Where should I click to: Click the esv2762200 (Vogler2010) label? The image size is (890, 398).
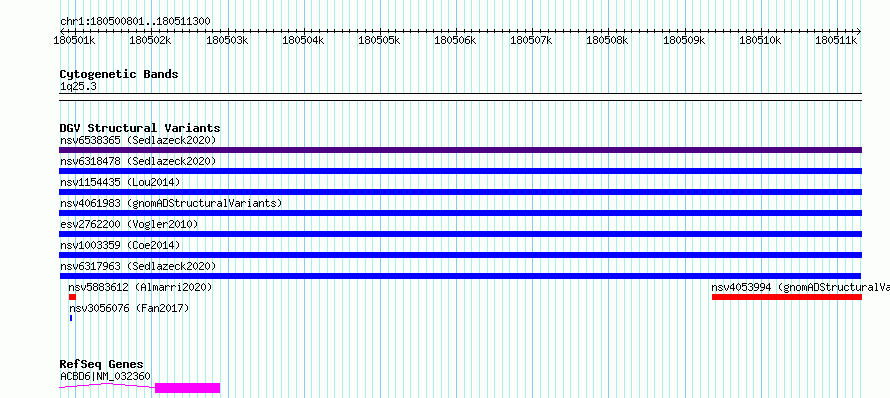click(129, 224)
